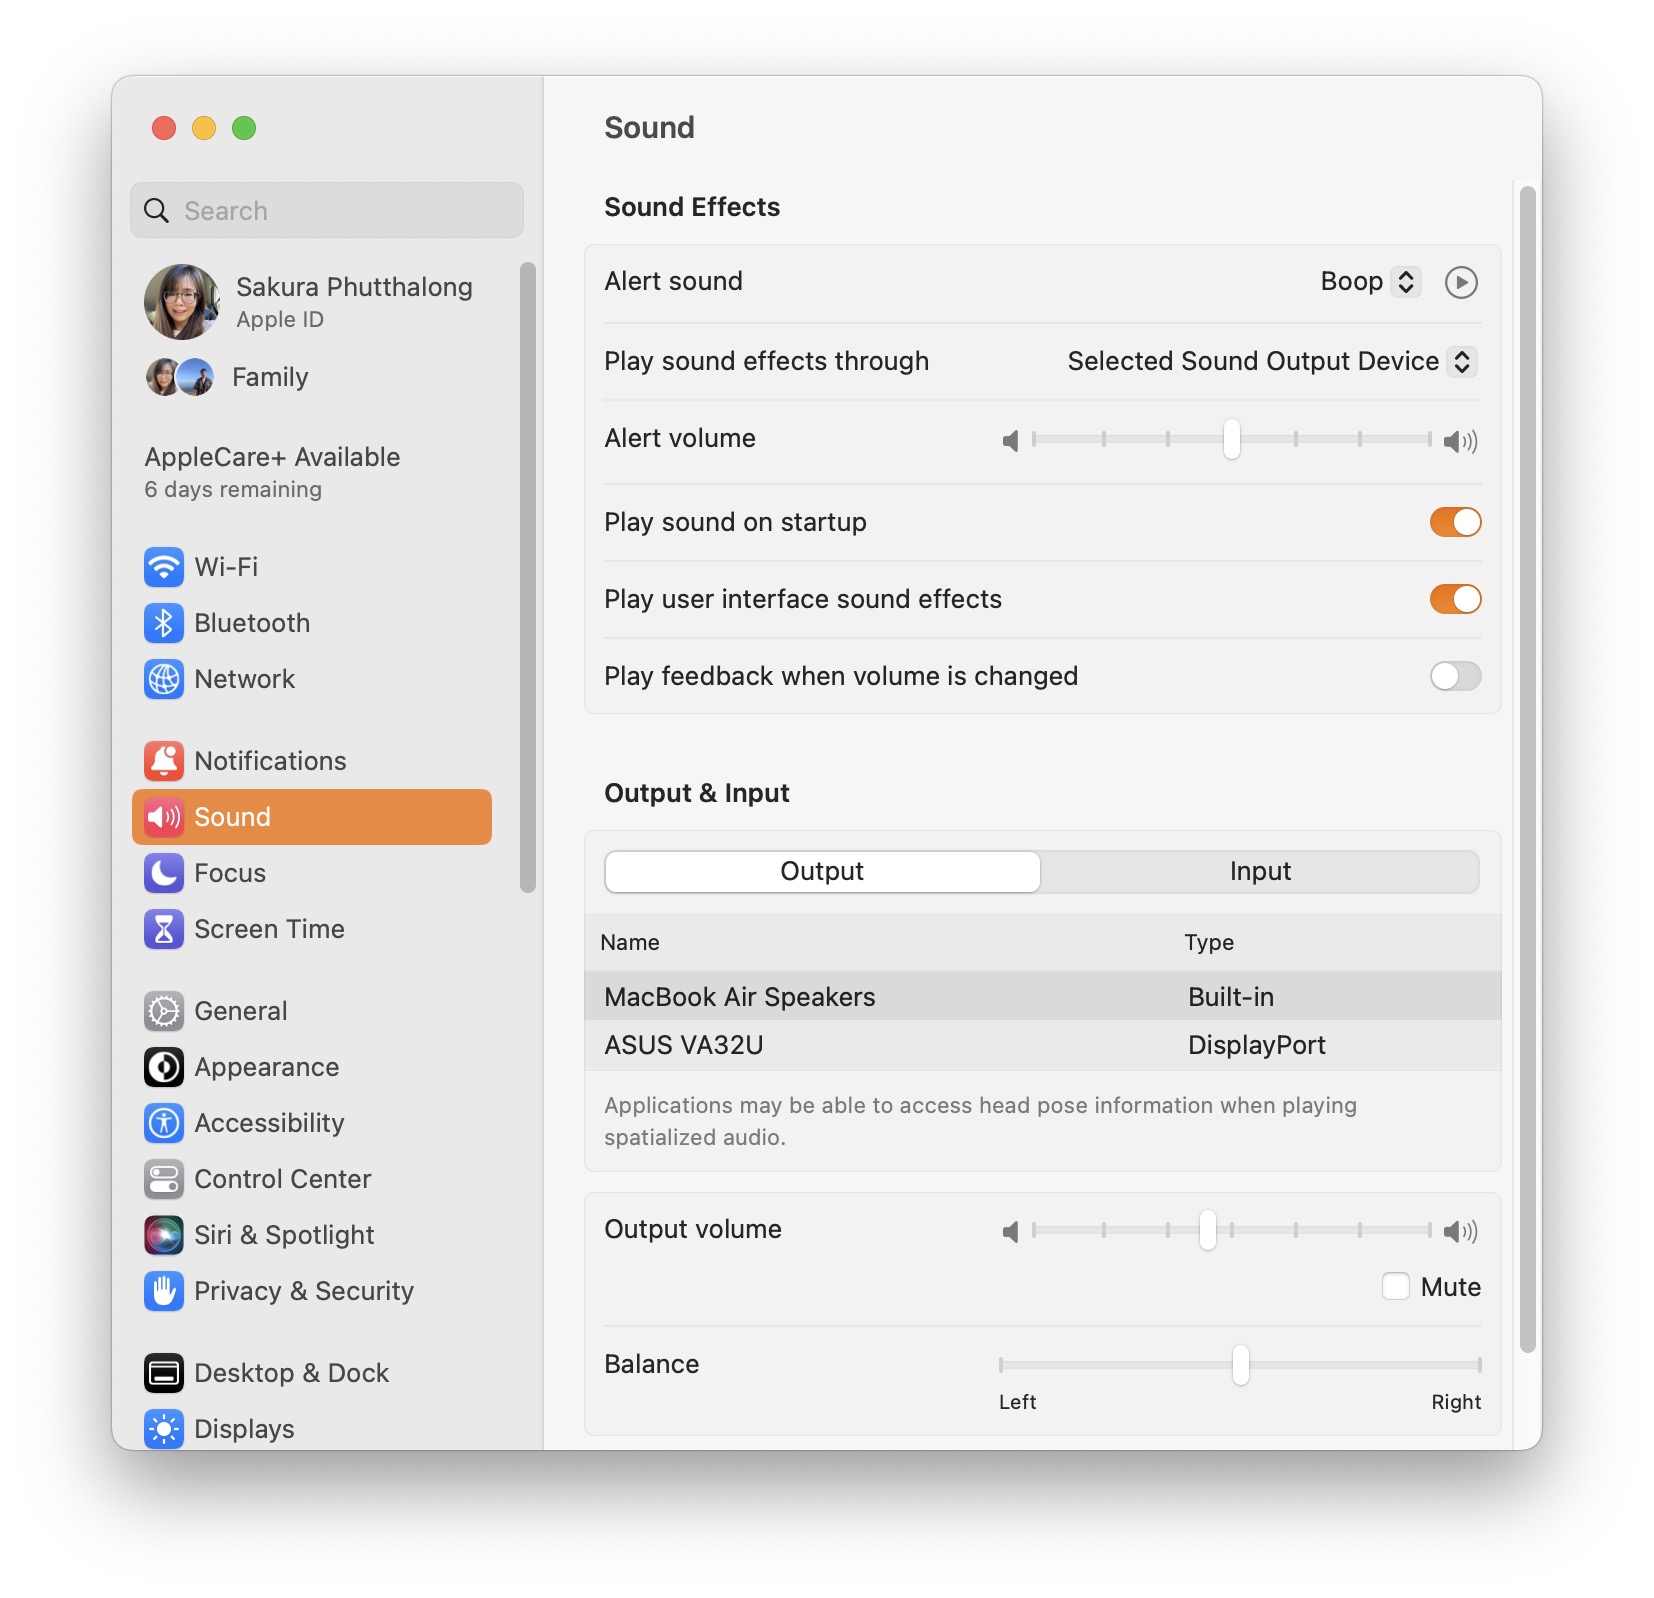Select the Output tab
1654x1598 pixels.
(x=822, y=871)
